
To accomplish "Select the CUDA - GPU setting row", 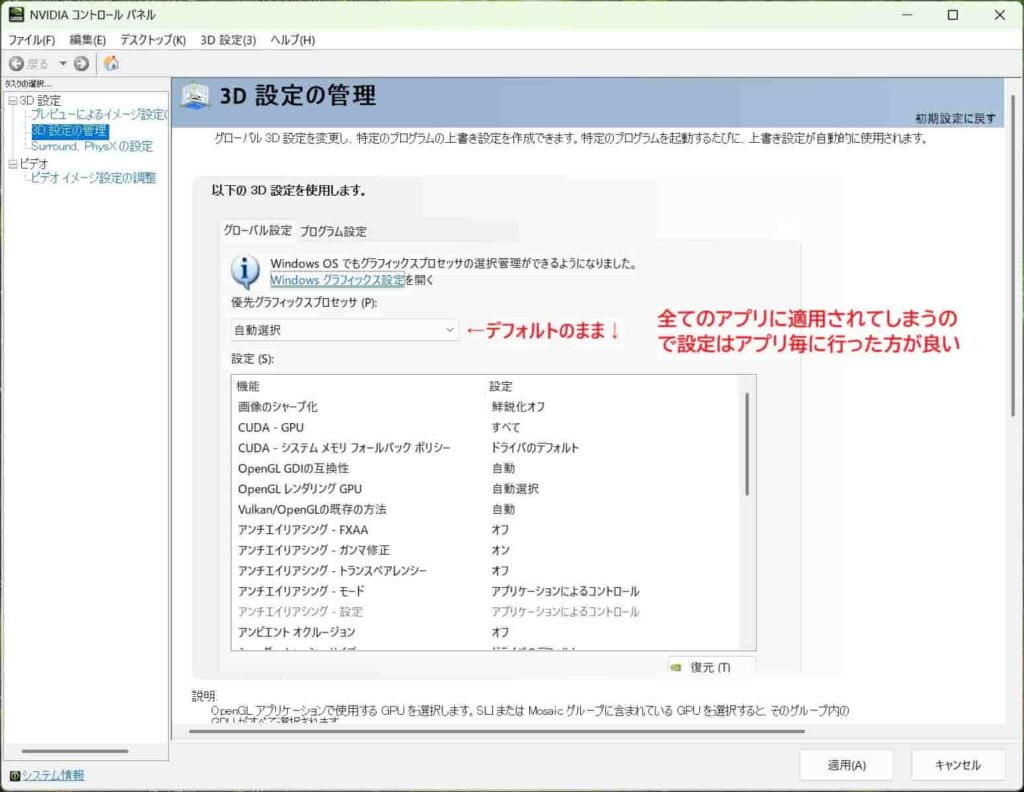I will click(486, 427).
